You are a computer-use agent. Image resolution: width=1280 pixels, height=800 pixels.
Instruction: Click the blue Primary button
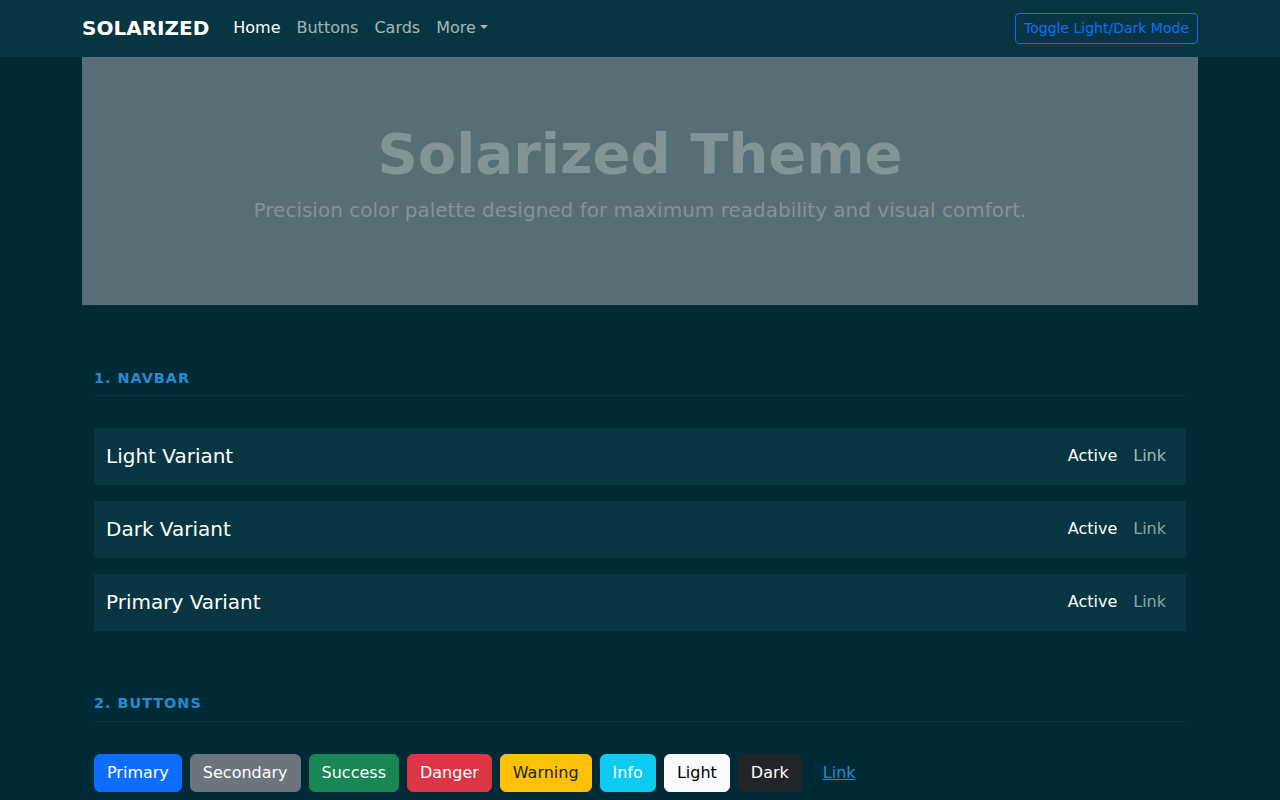click(x=138, y=773)
